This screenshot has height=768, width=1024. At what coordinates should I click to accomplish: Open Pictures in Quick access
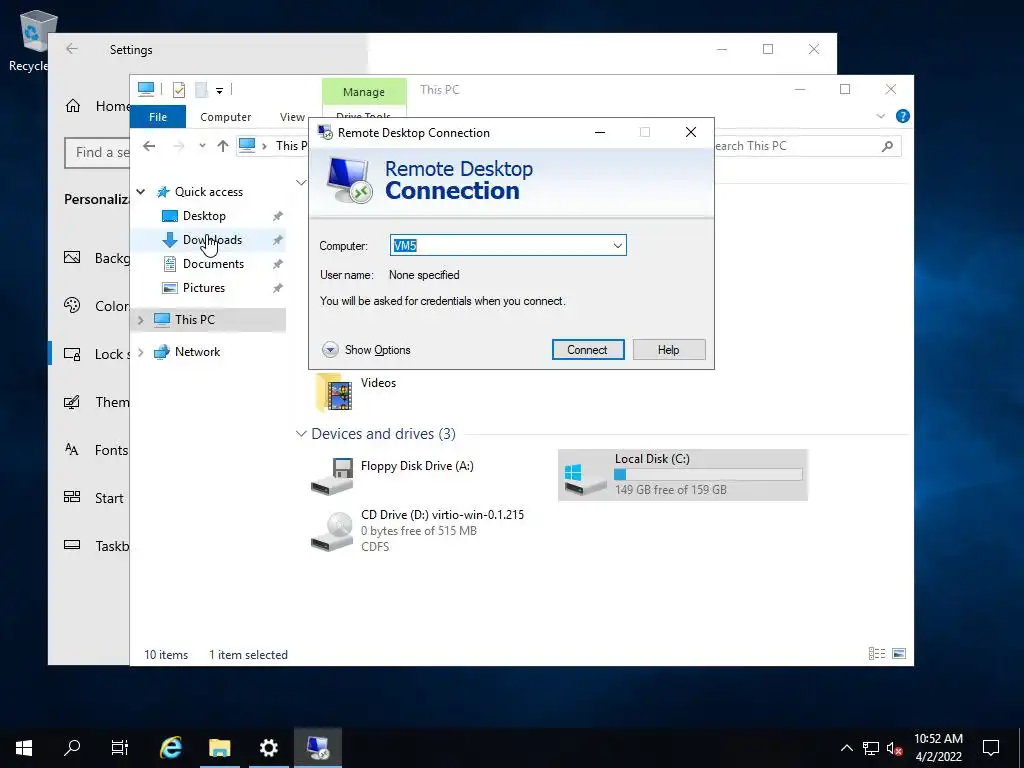click(x=204, y=288)
